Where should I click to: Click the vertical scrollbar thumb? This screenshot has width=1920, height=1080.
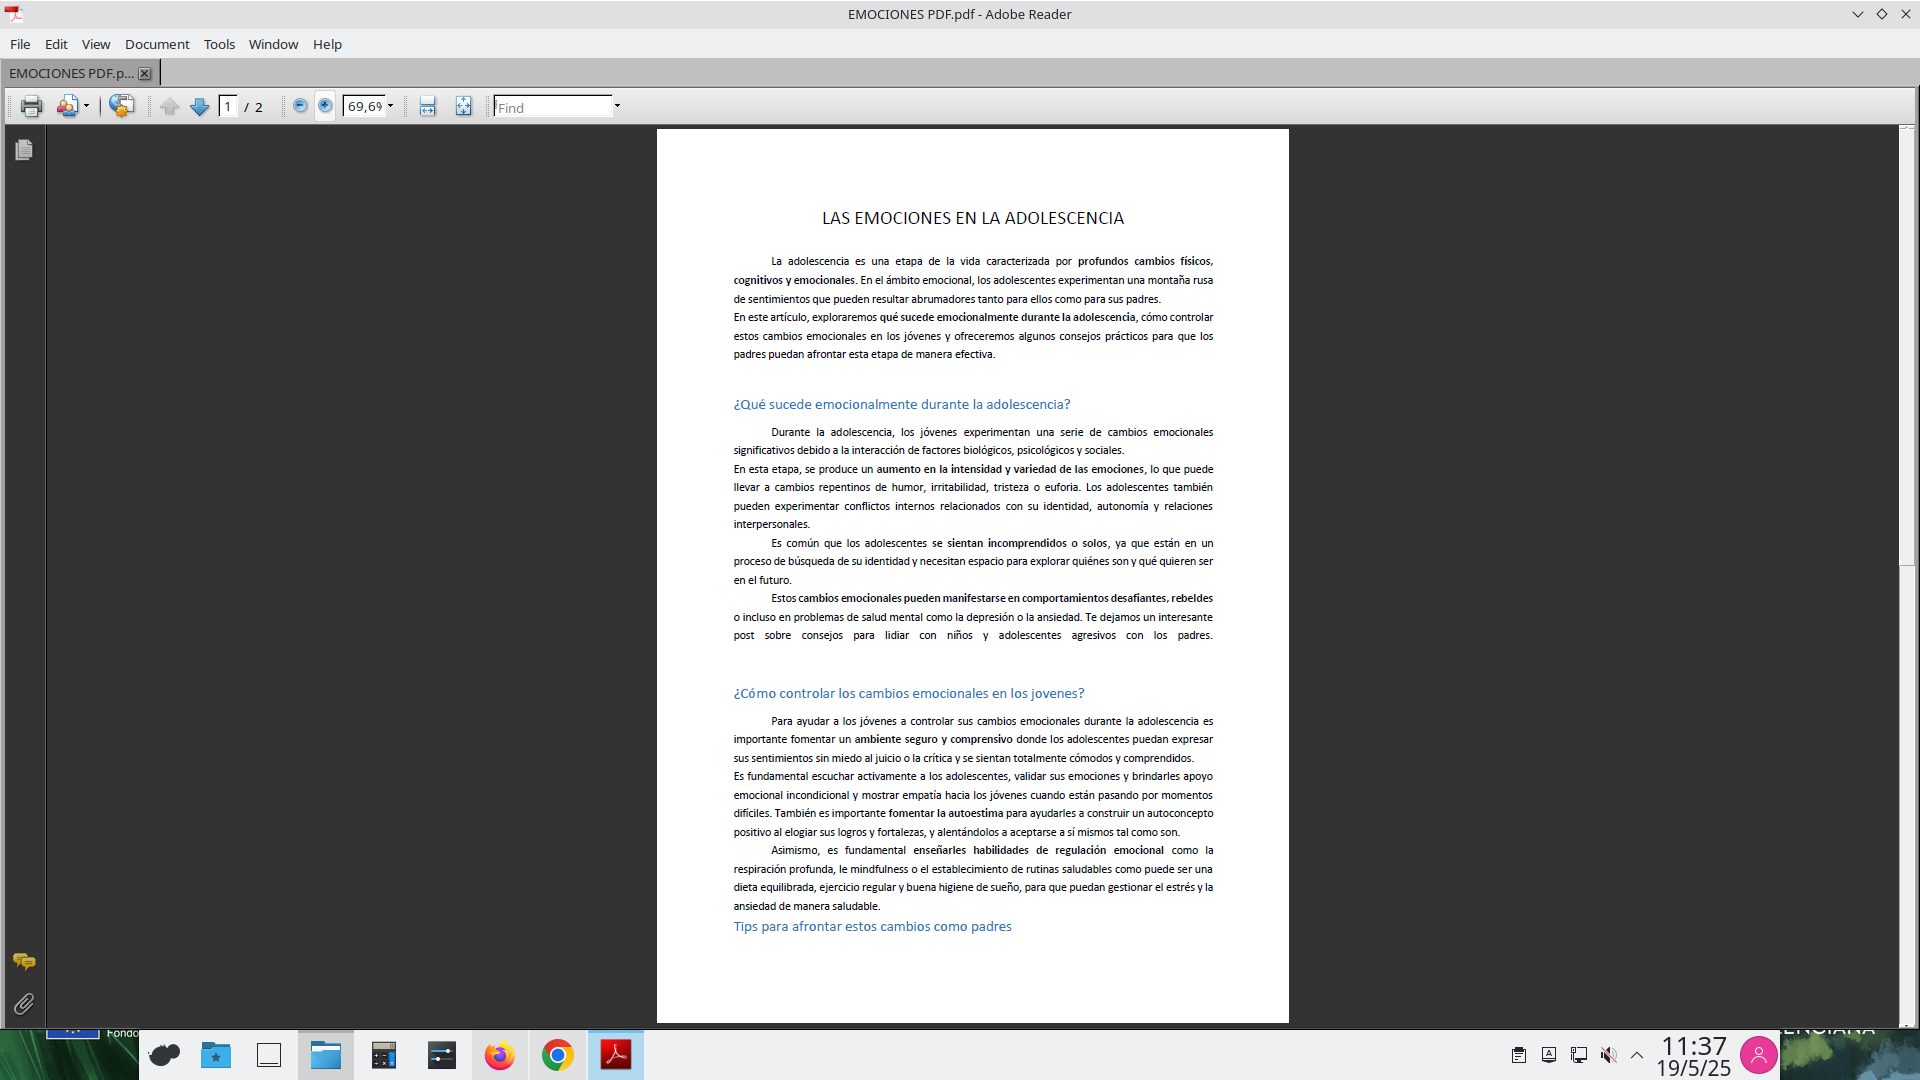point(1906,345)
